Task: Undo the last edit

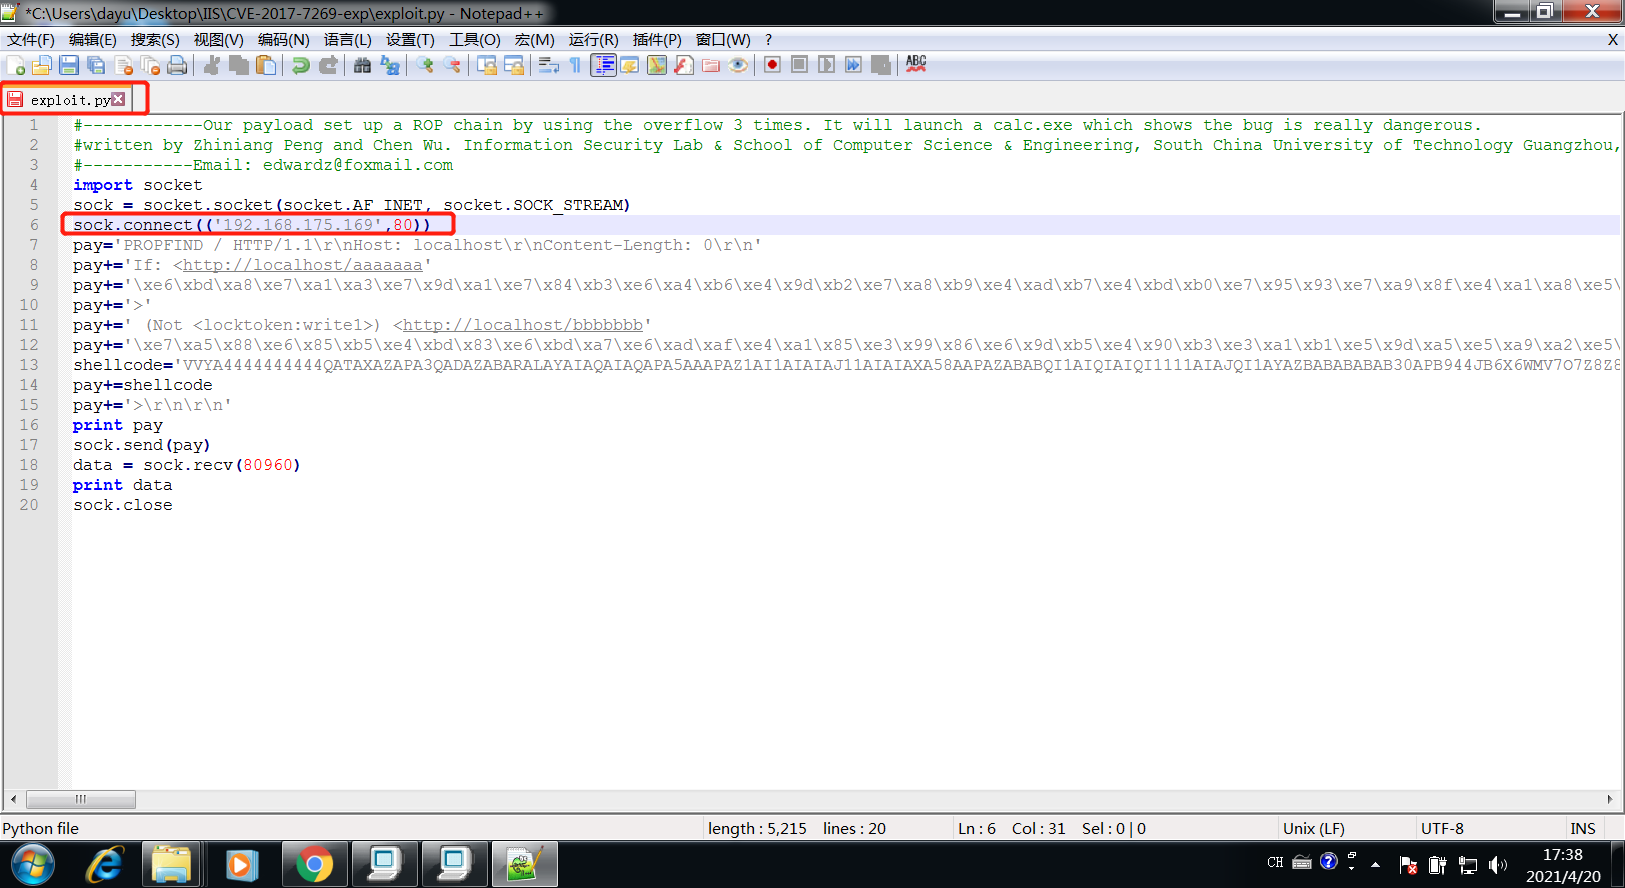Action: click(300, 65)
